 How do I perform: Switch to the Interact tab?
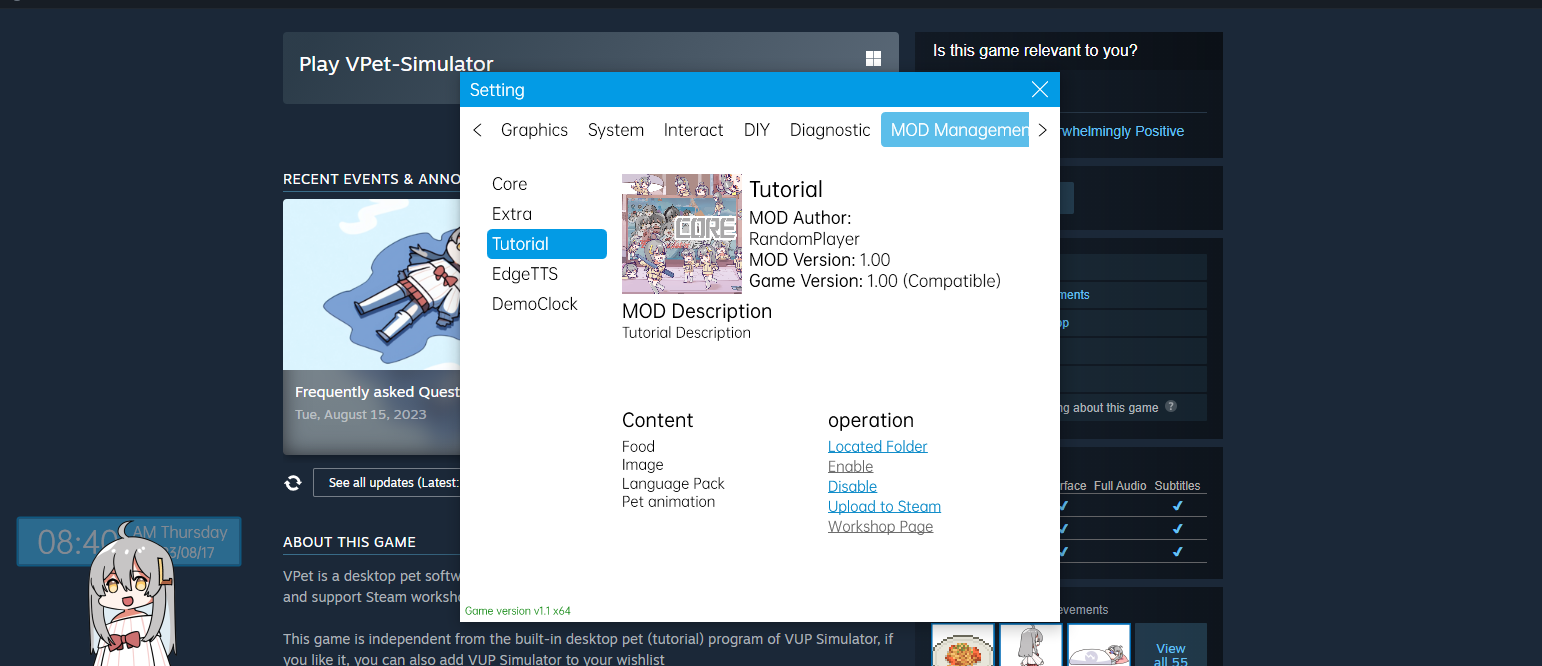tap(693, 130)
